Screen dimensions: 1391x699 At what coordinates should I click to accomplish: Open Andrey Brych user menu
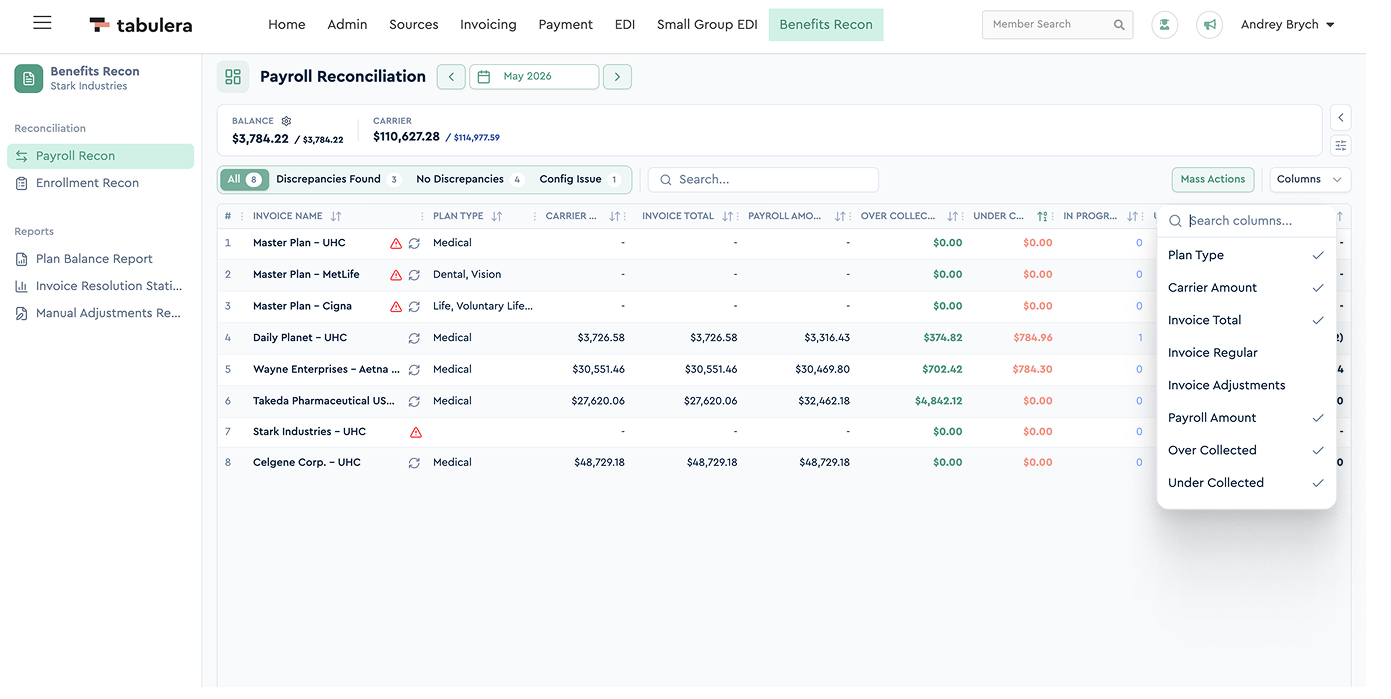click(1288, 25)
